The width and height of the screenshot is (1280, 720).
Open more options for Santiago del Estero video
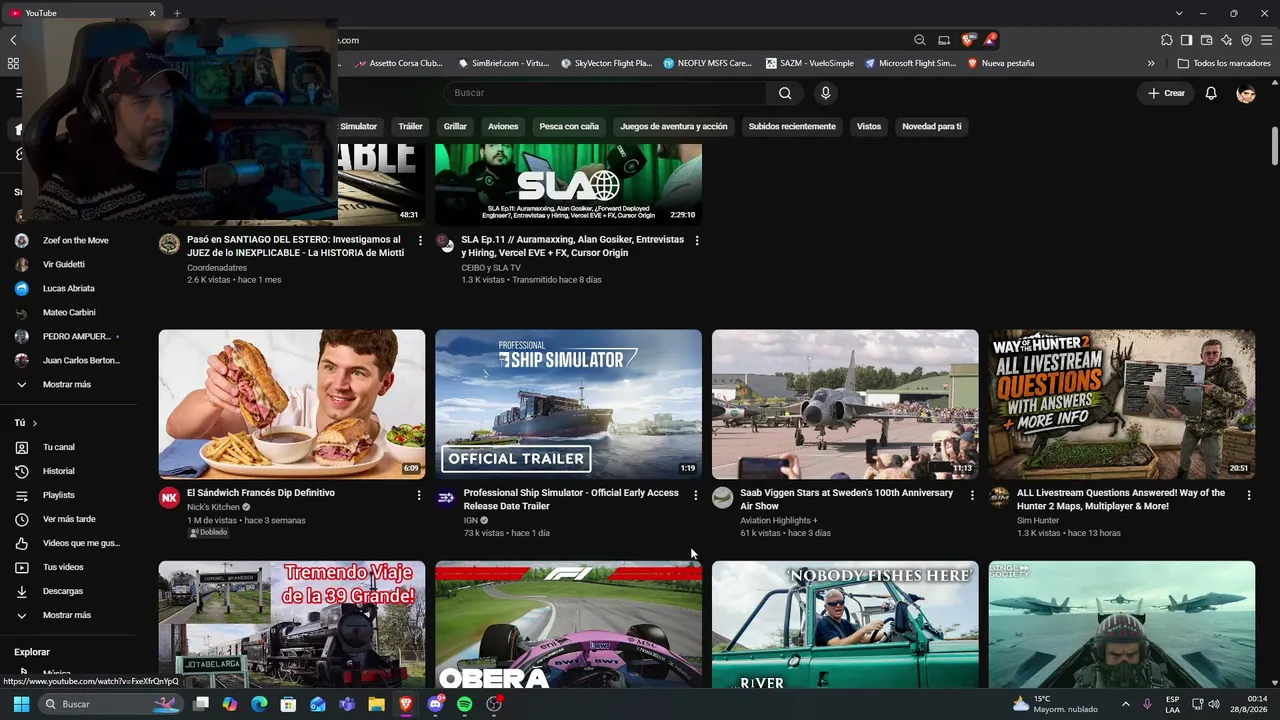point(420,241)
